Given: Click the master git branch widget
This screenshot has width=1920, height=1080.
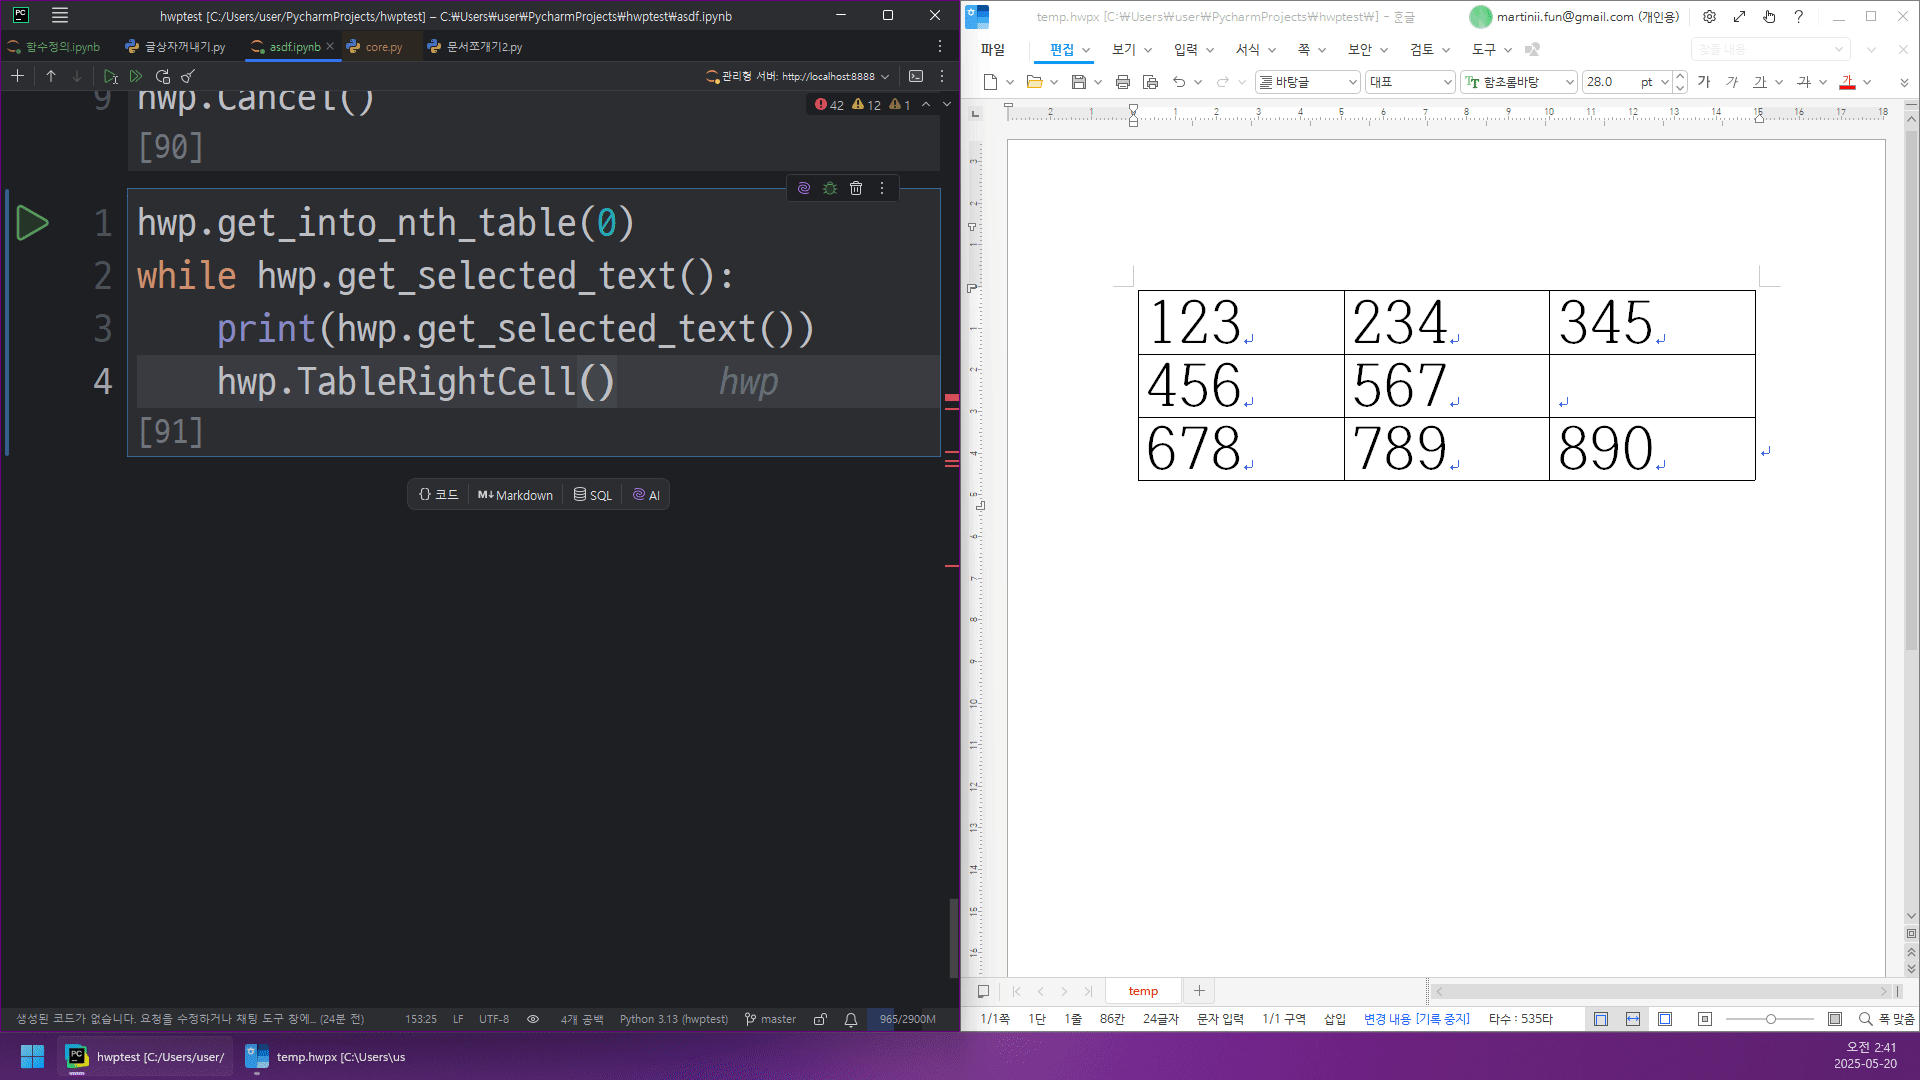Looking at the screenshot, I should [x=770, y=1019].
